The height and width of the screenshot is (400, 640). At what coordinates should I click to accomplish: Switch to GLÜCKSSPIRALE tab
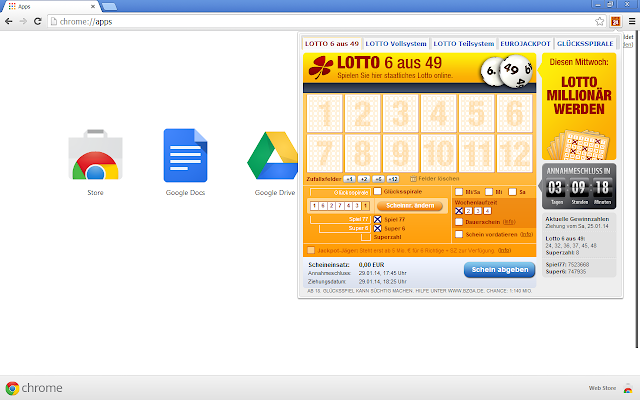tap(585, 44)
